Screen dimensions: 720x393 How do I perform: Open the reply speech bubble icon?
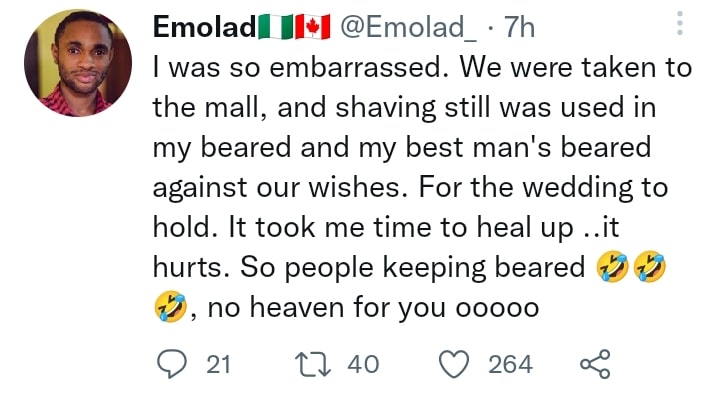(172, 364)
